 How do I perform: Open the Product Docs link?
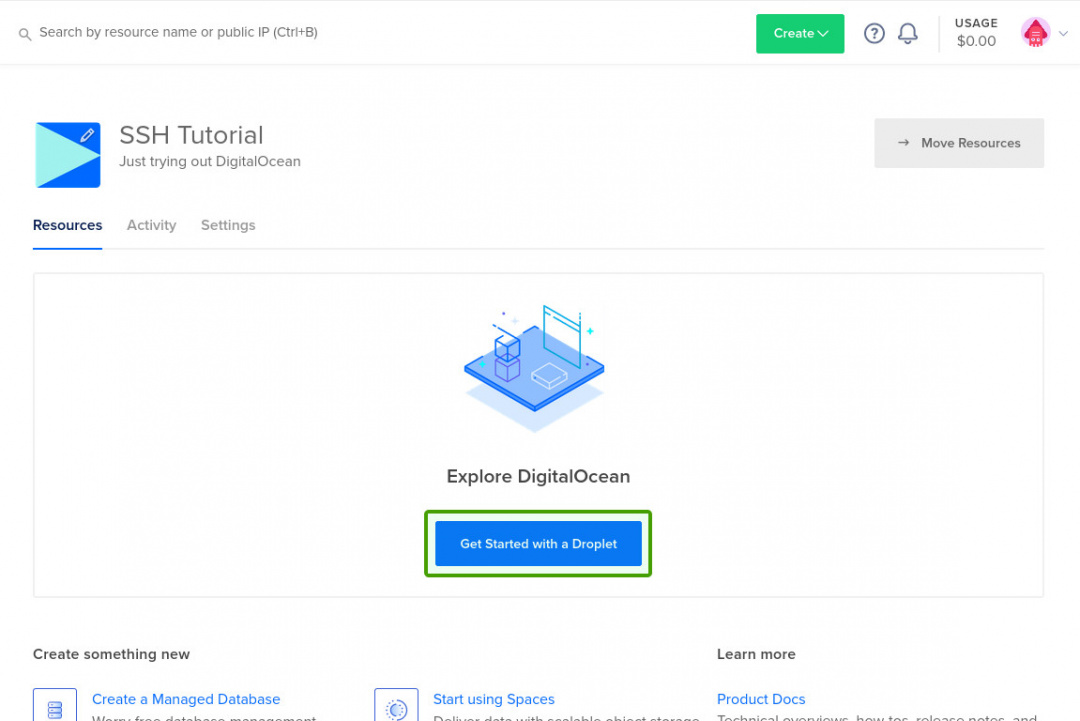coord(761,699)
